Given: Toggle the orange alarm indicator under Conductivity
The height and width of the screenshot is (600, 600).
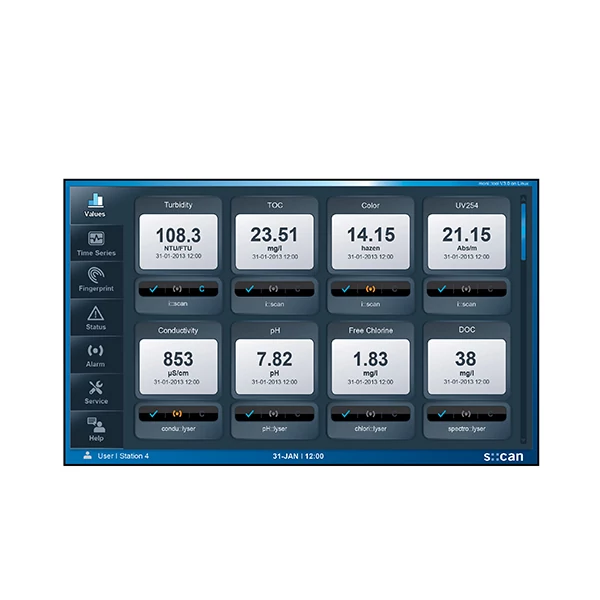Looking at the screenshot, I should (x=178, y=413).
